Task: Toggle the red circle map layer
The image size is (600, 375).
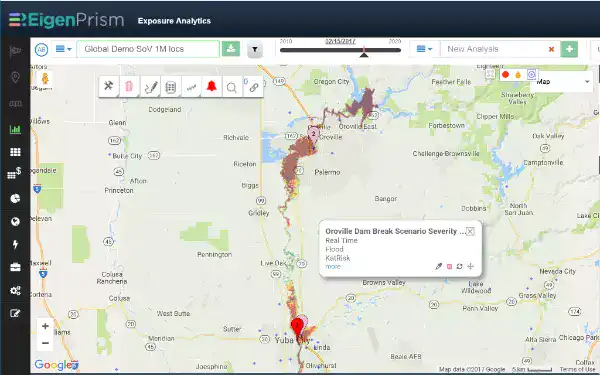Action: click(505, 75)
